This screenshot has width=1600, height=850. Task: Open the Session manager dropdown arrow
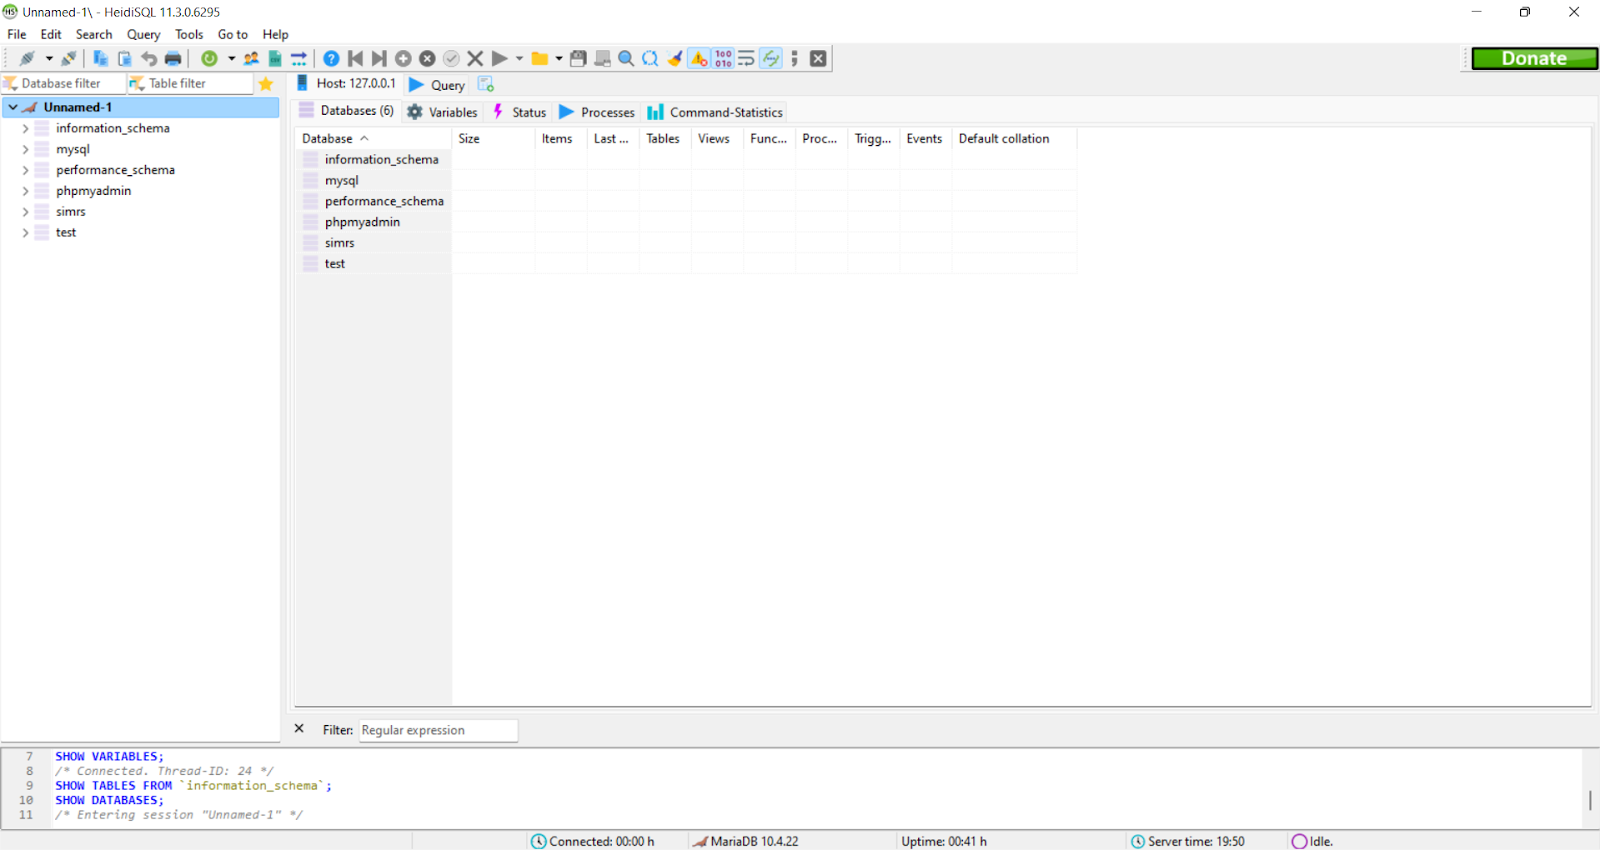click(x=49, y=59)
